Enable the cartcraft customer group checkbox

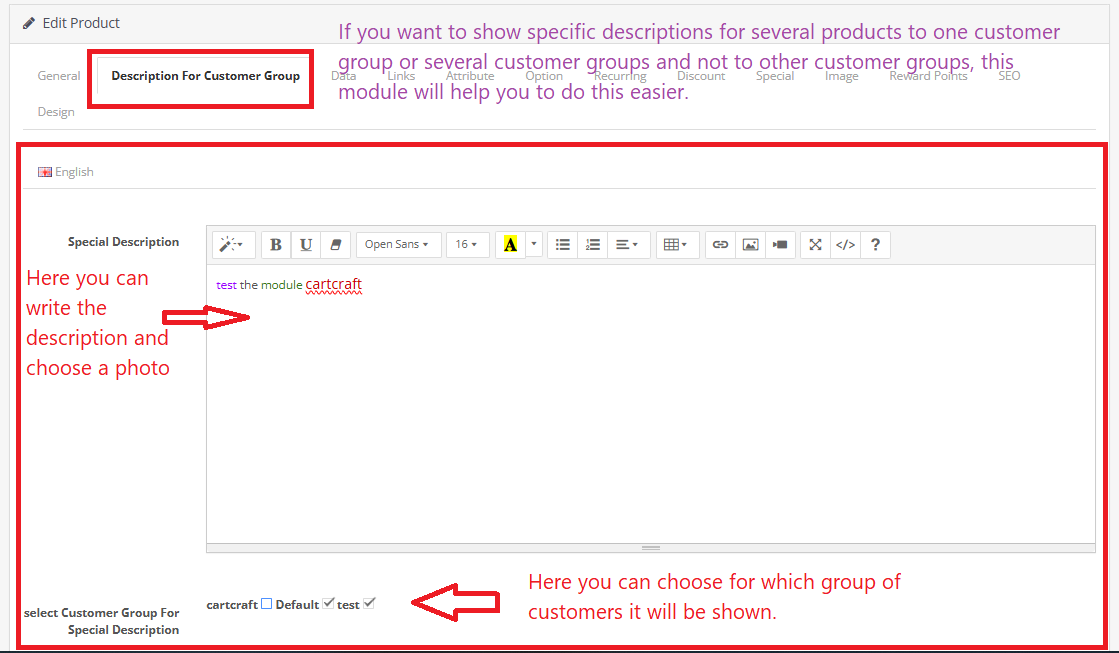click(266, 602)
